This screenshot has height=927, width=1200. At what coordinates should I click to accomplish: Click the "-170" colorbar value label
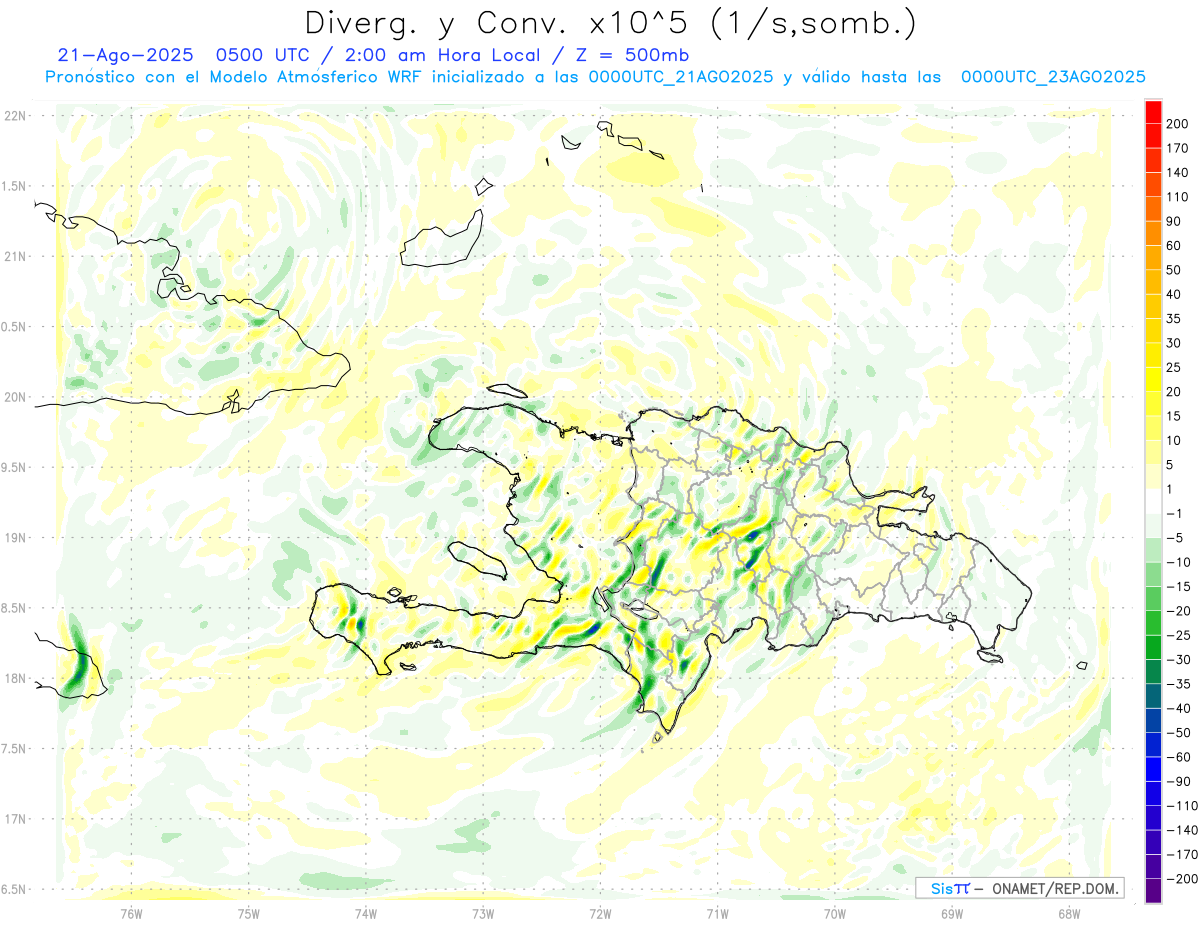click(x=1181, y=855)
